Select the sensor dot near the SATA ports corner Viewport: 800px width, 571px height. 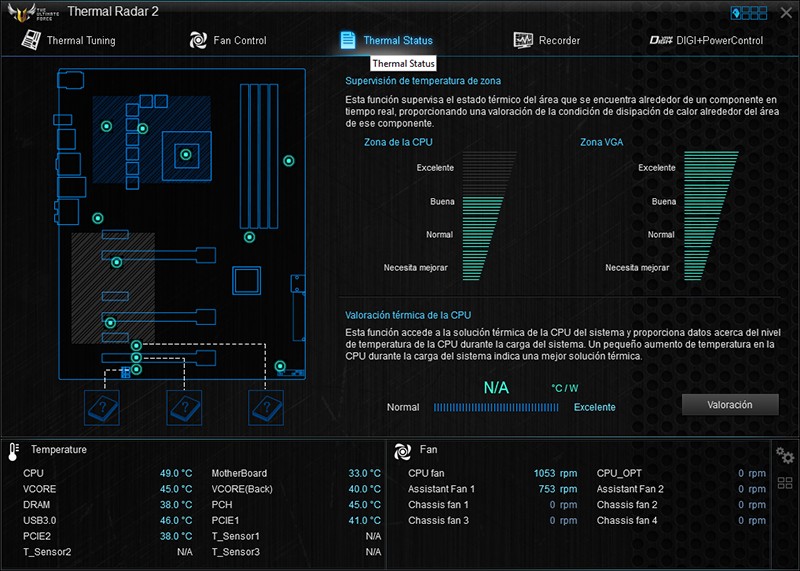[280, 366]
